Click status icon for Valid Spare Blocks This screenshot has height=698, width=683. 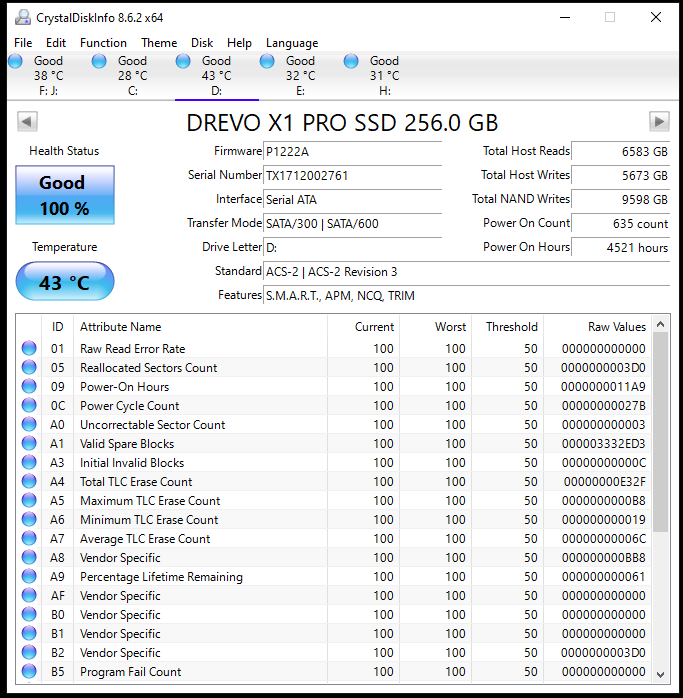pyautogui.click(x=29, y=443)
